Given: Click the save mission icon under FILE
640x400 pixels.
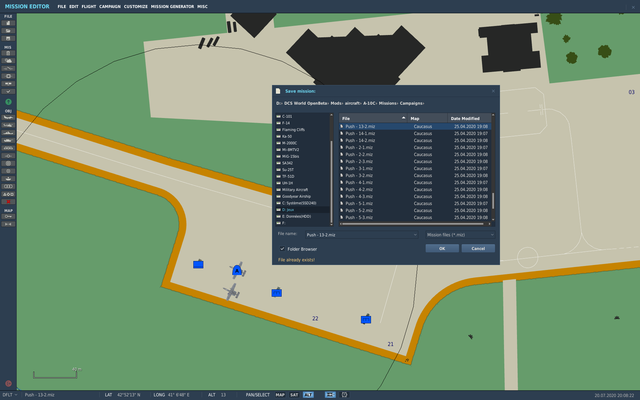Looking at the screenshot, I should coord(8,38).
